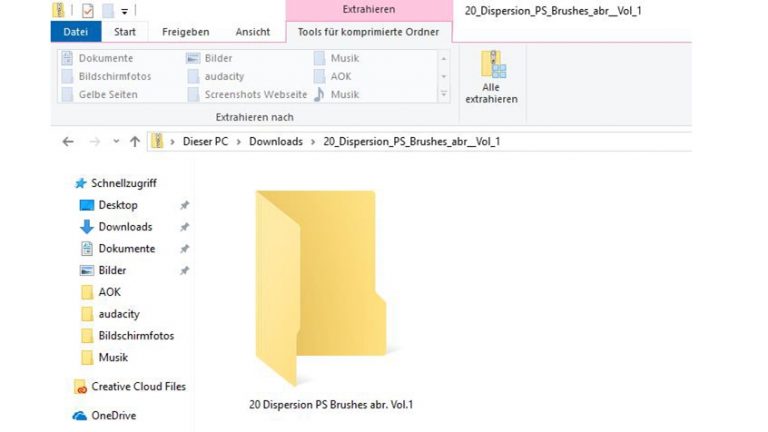Screen dimensions: 768x432
Task: Click the Schnellzugriff star icon
Action: coord(80,183)
